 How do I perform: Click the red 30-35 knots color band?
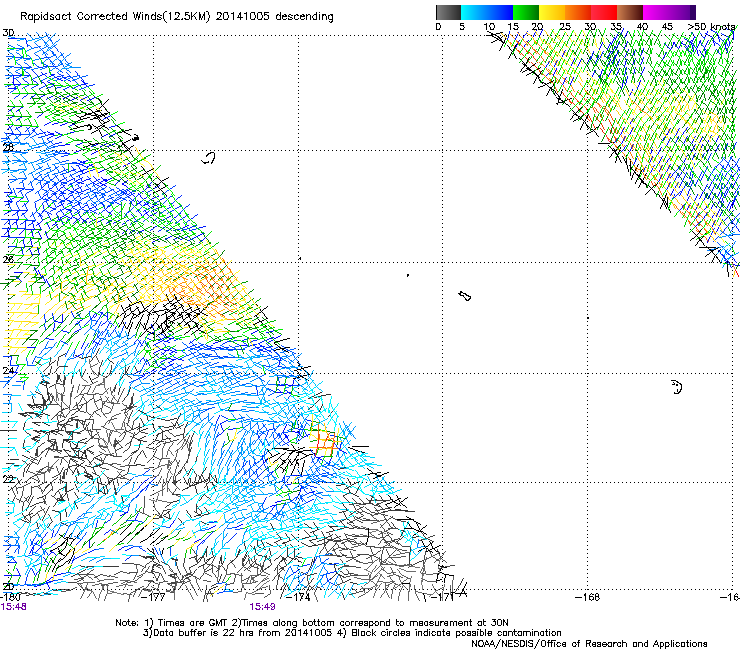pos(604,12)
